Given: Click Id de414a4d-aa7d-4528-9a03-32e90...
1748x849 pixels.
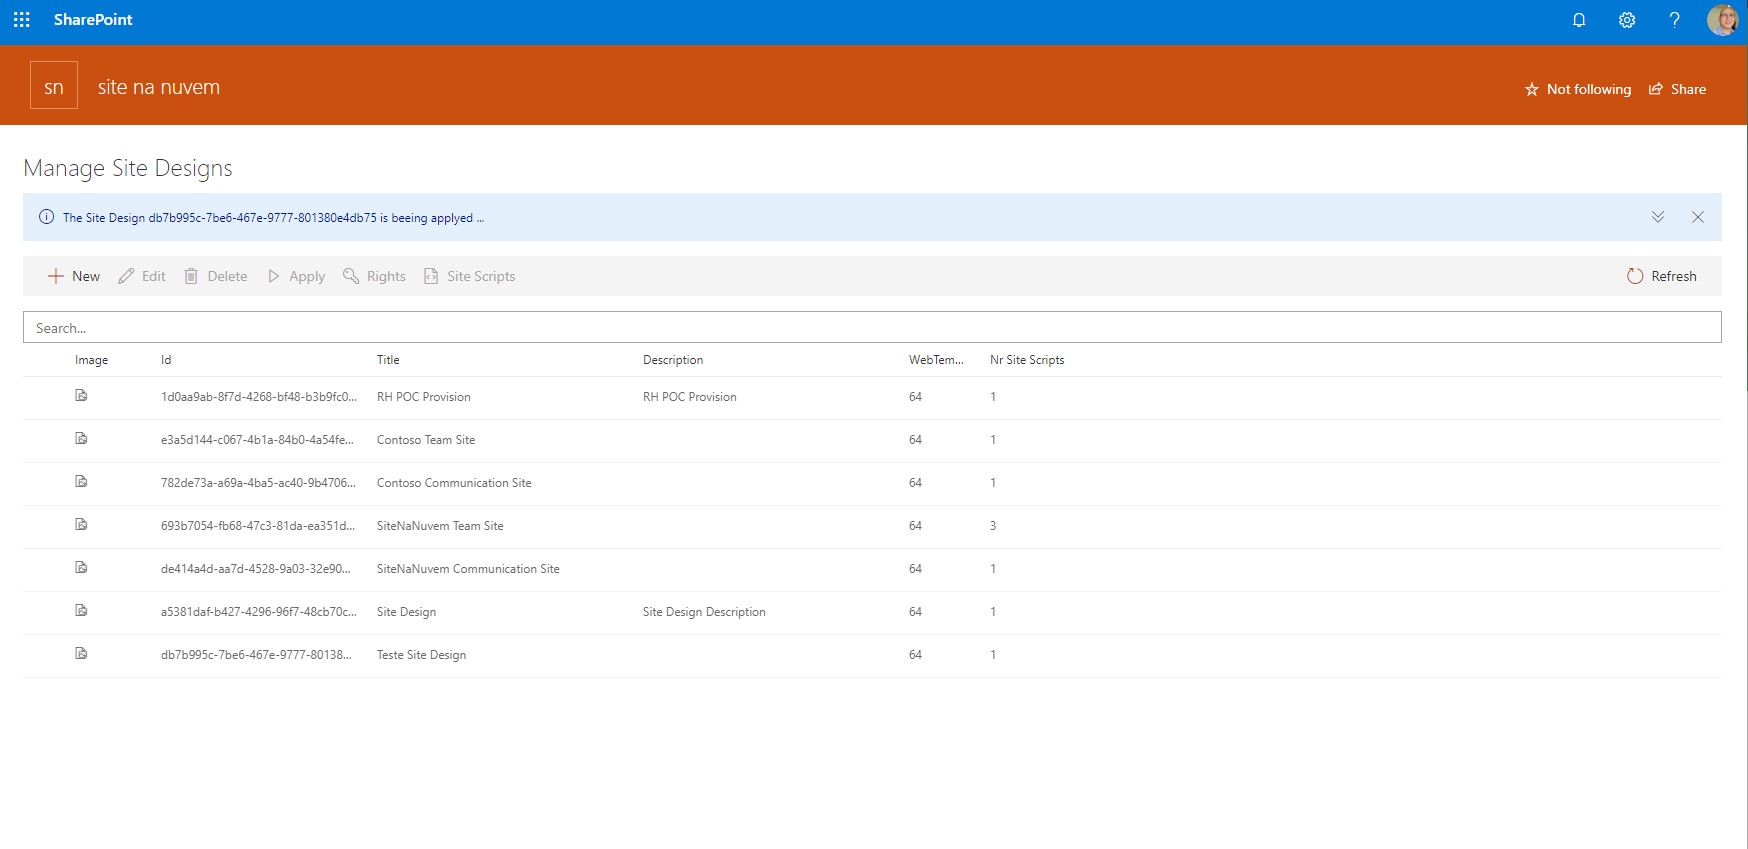Looking at the screenshot, I should coord(256,569).
